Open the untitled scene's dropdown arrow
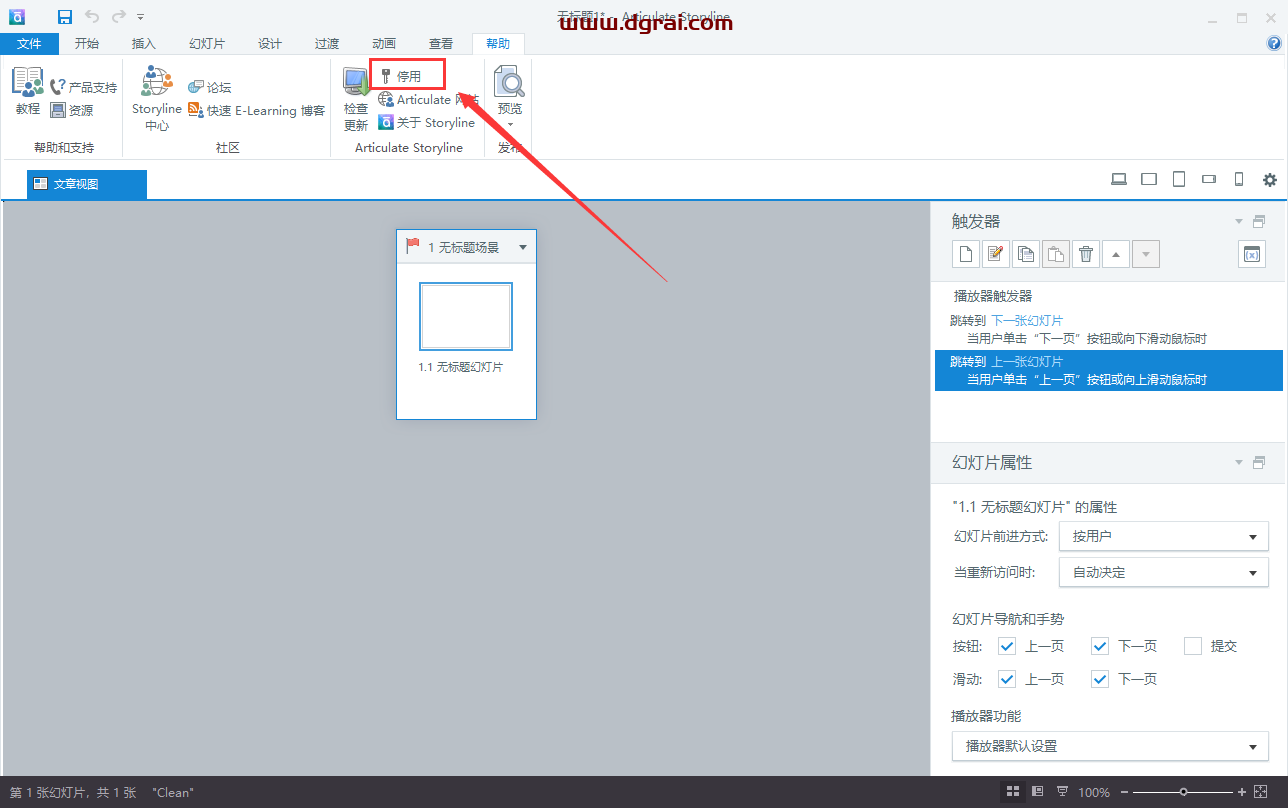 coord(522,246)
